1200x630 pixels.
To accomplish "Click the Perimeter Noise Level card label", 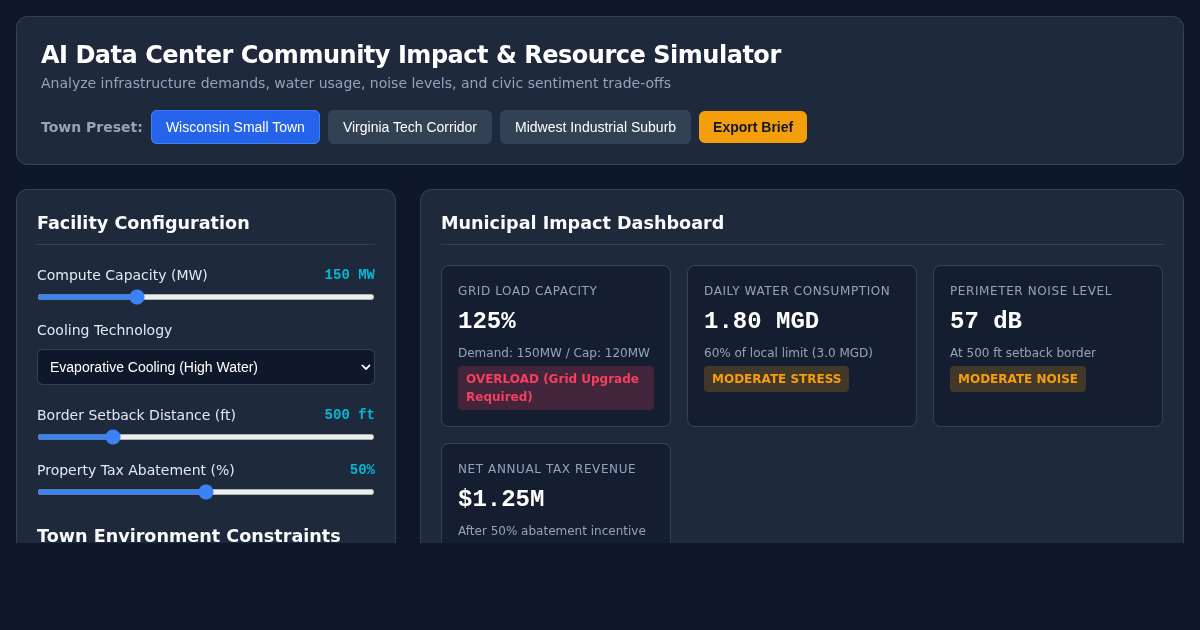I will 1031,291.
